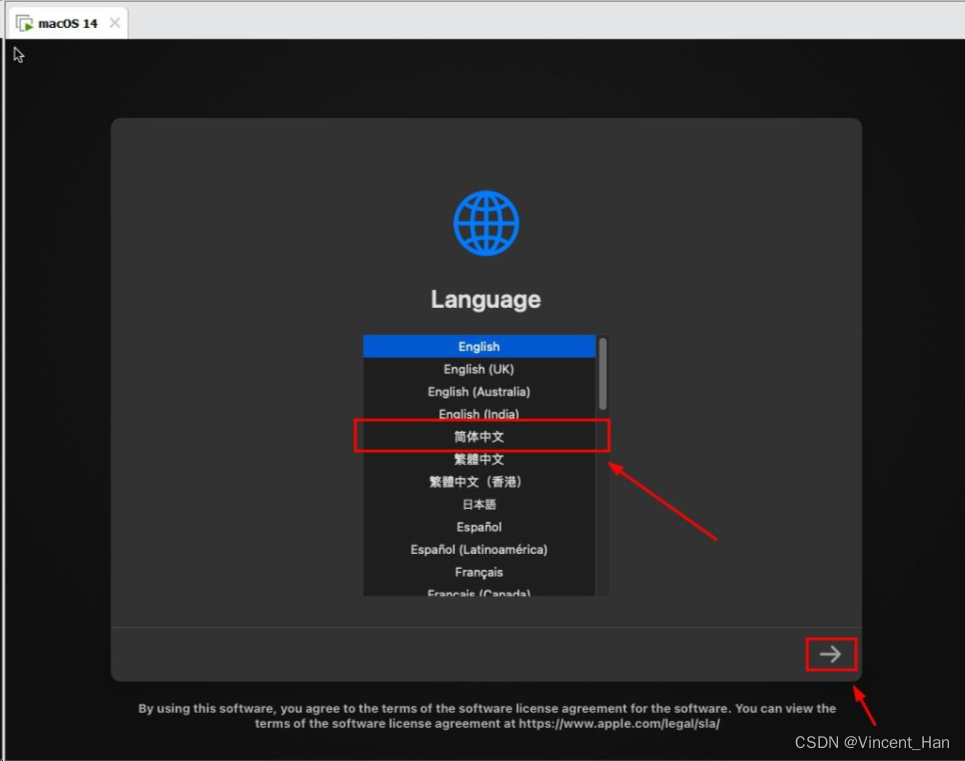
Task: Select English (UK) language
Action: click(x=479, y=369)
